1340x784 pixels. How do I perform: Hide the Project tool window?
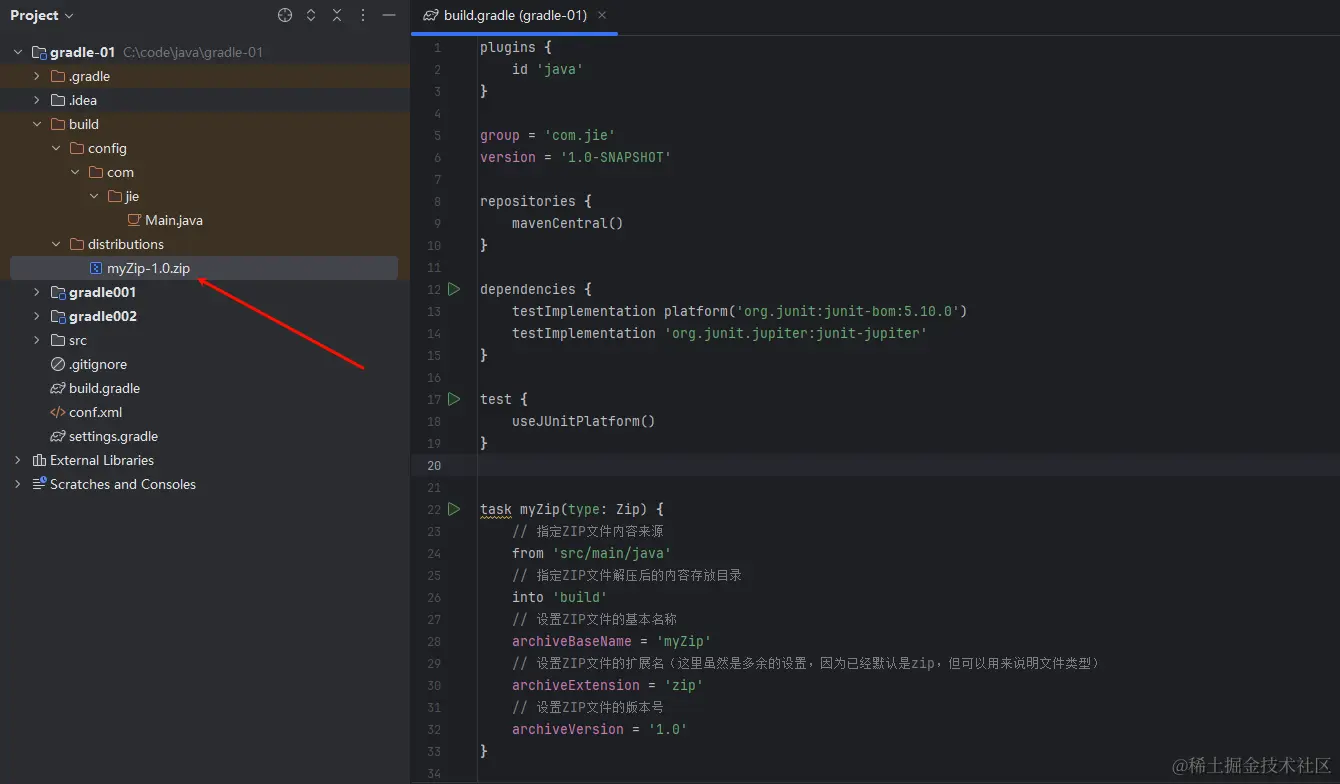[x=389, y=15]
